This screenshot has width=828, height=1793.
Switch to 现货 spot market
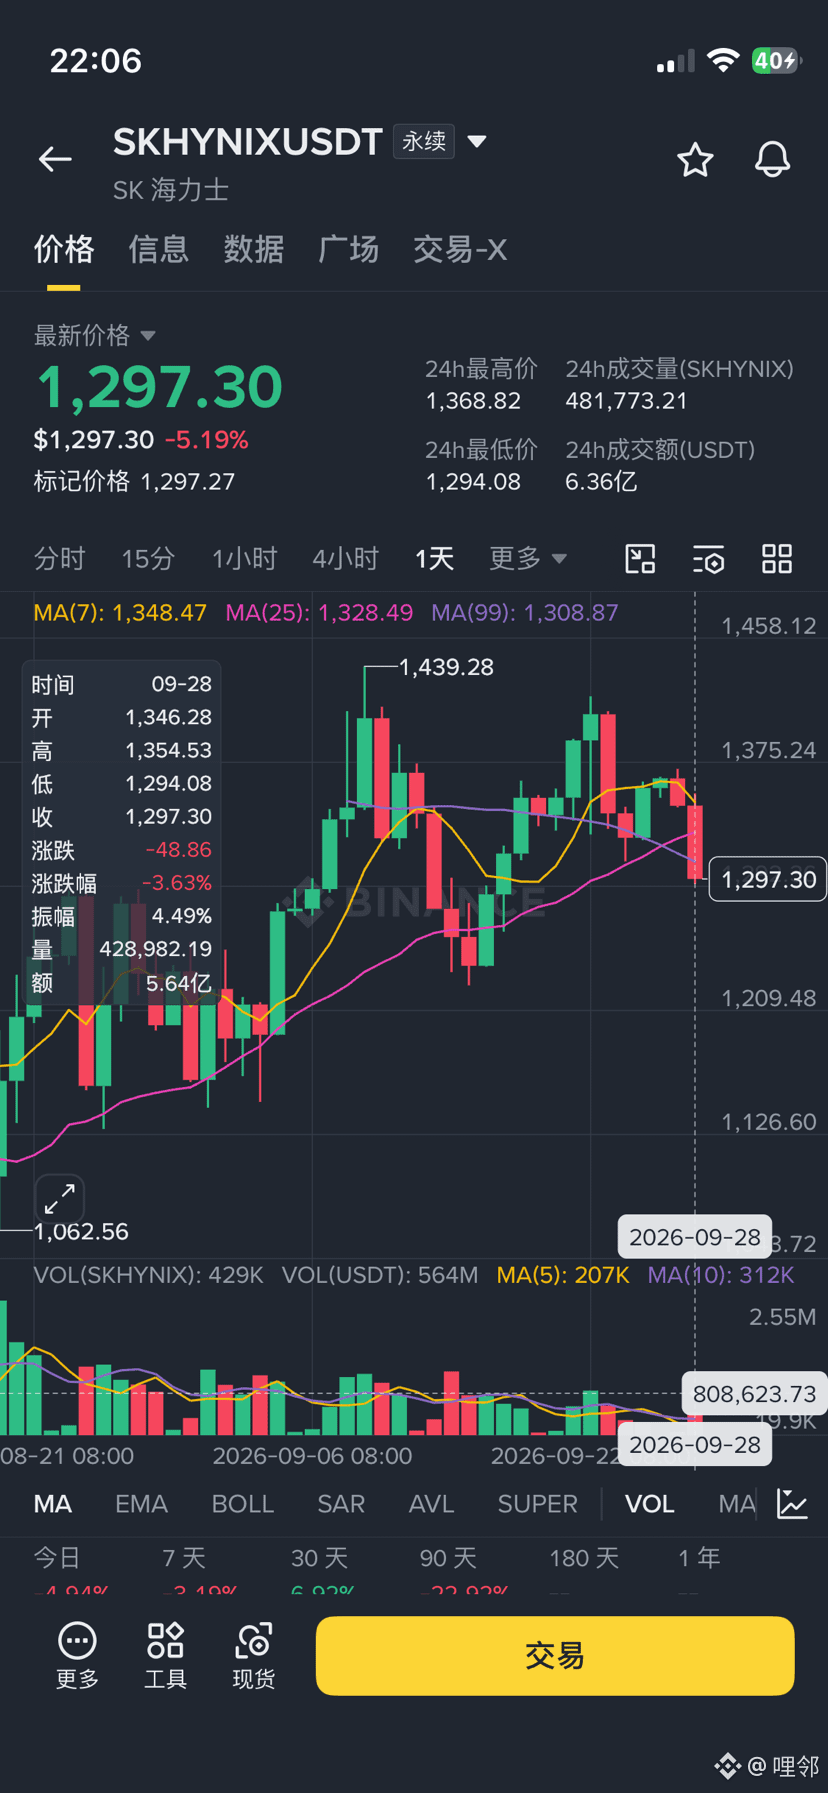point(253,1656)
